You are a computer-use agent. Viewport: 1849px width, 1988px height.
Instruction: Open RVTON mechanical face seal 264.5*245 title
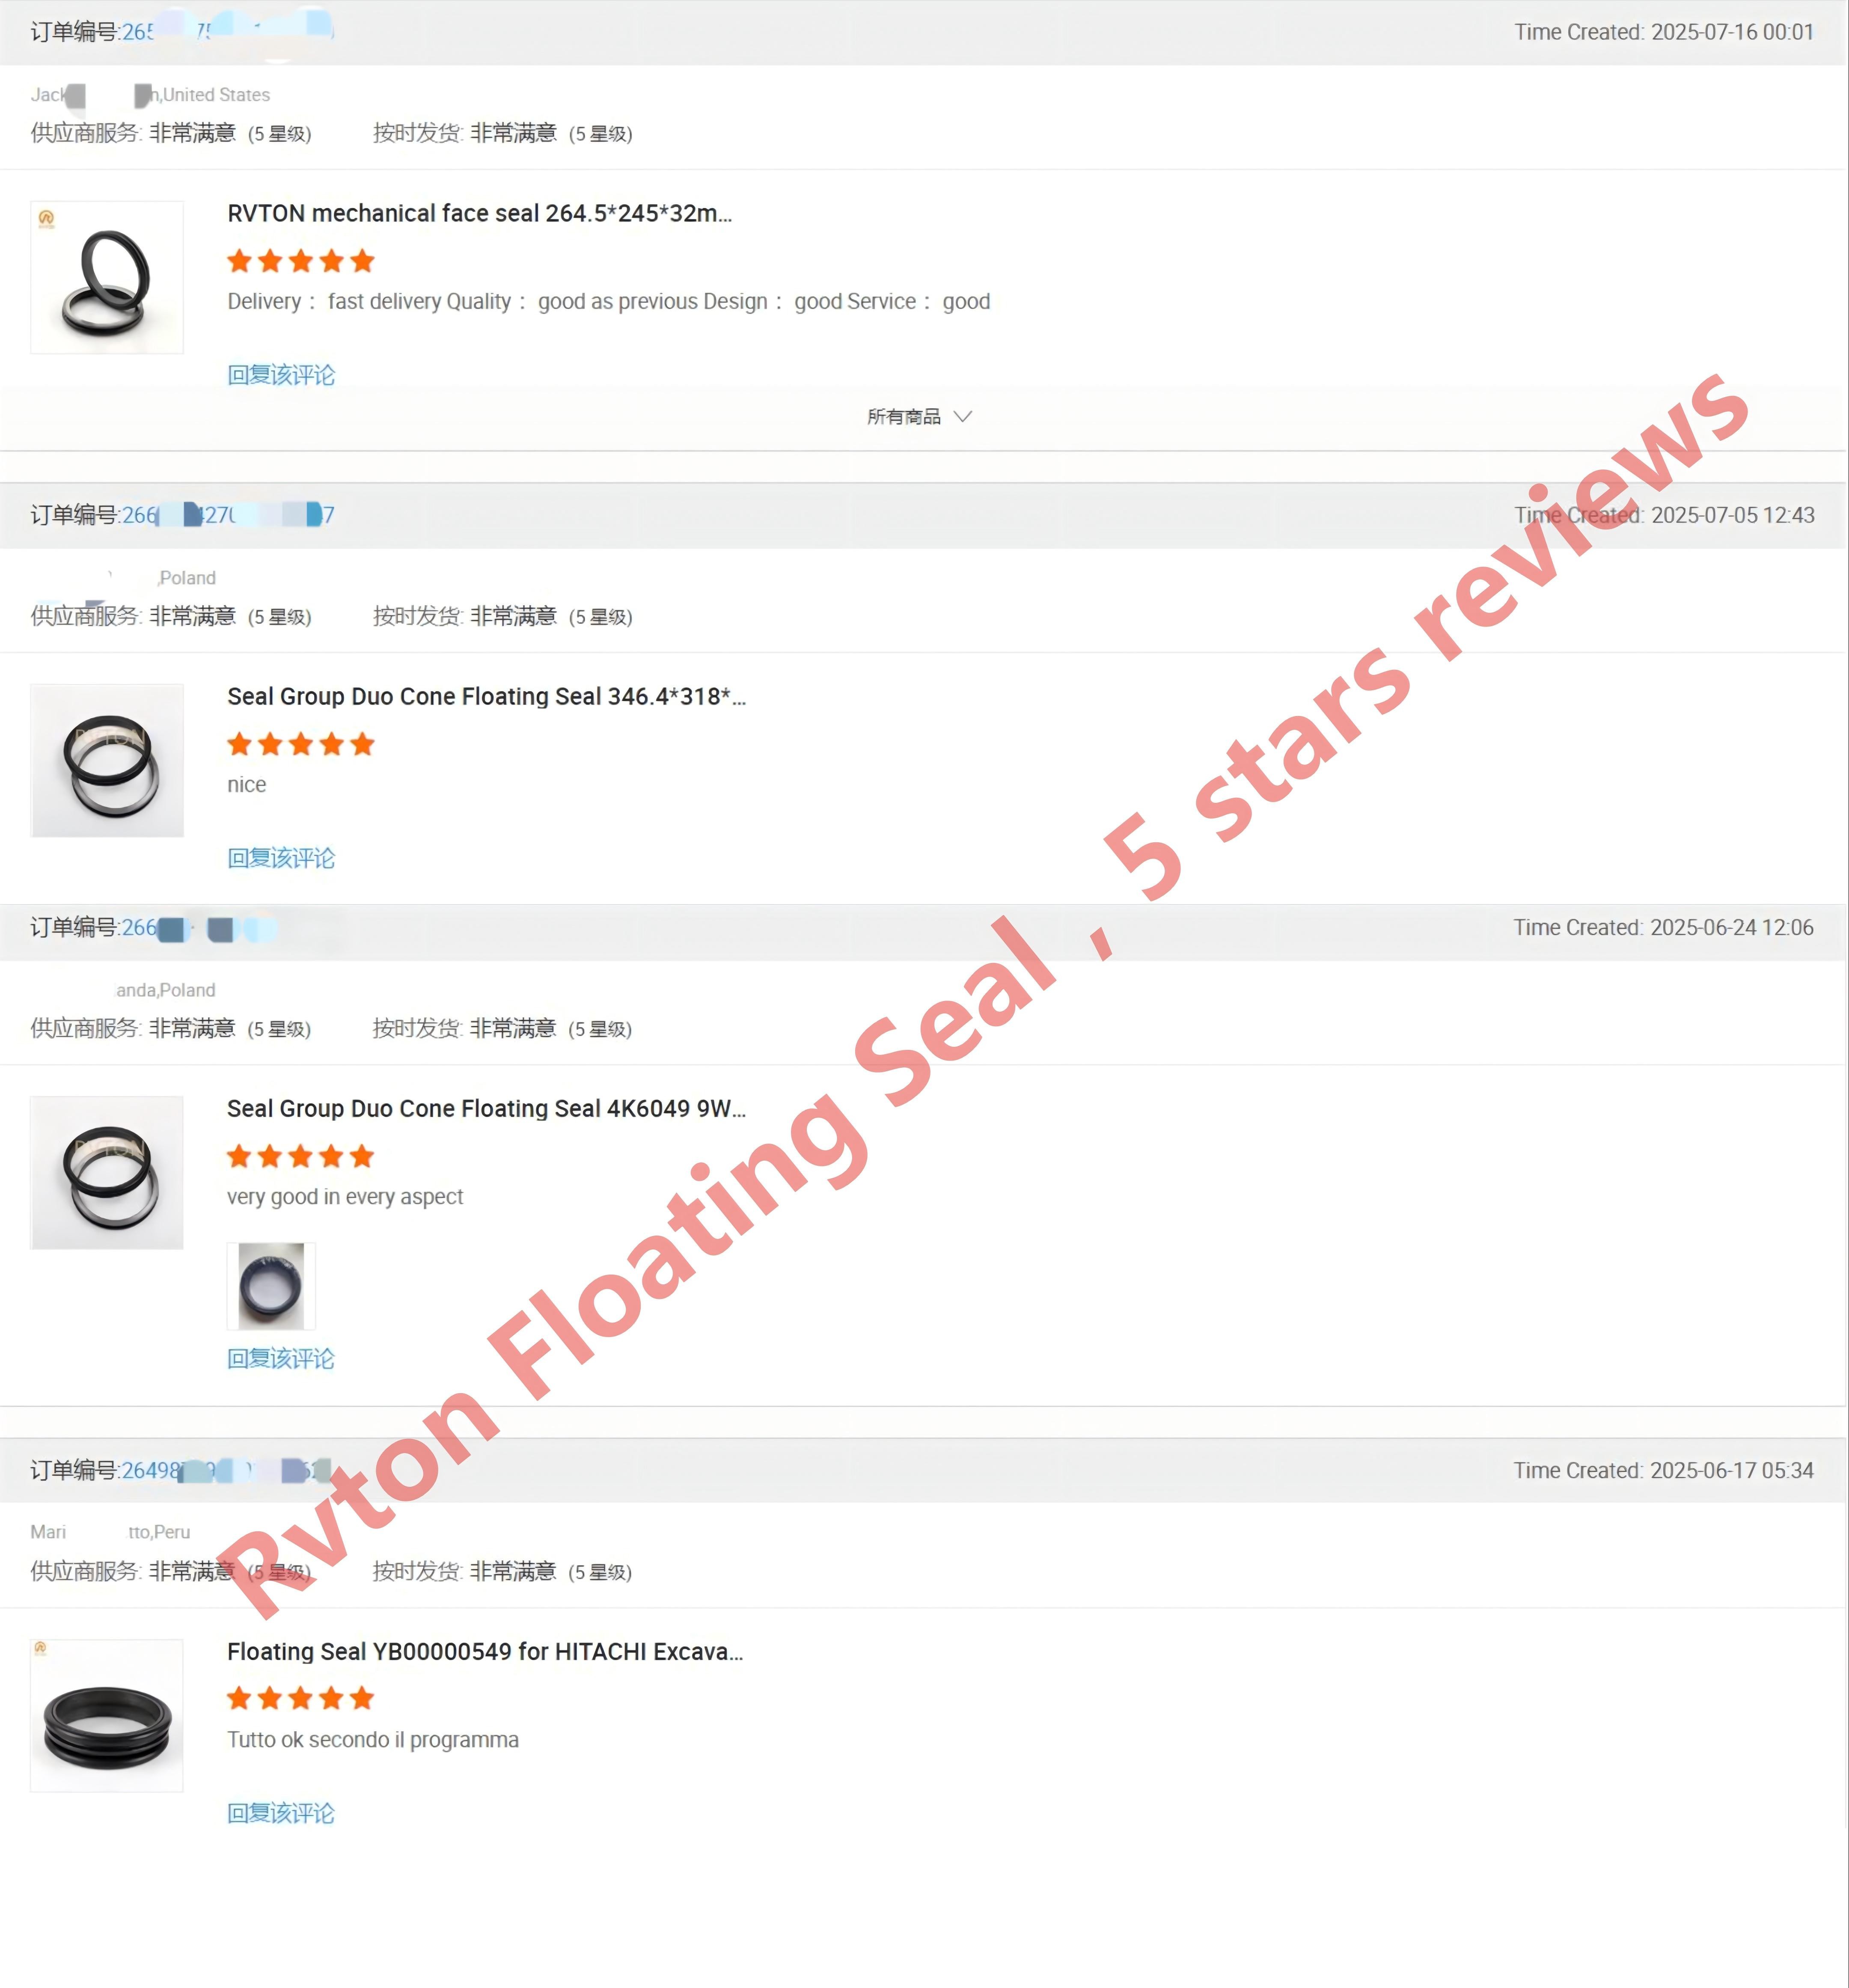(479, 213)
